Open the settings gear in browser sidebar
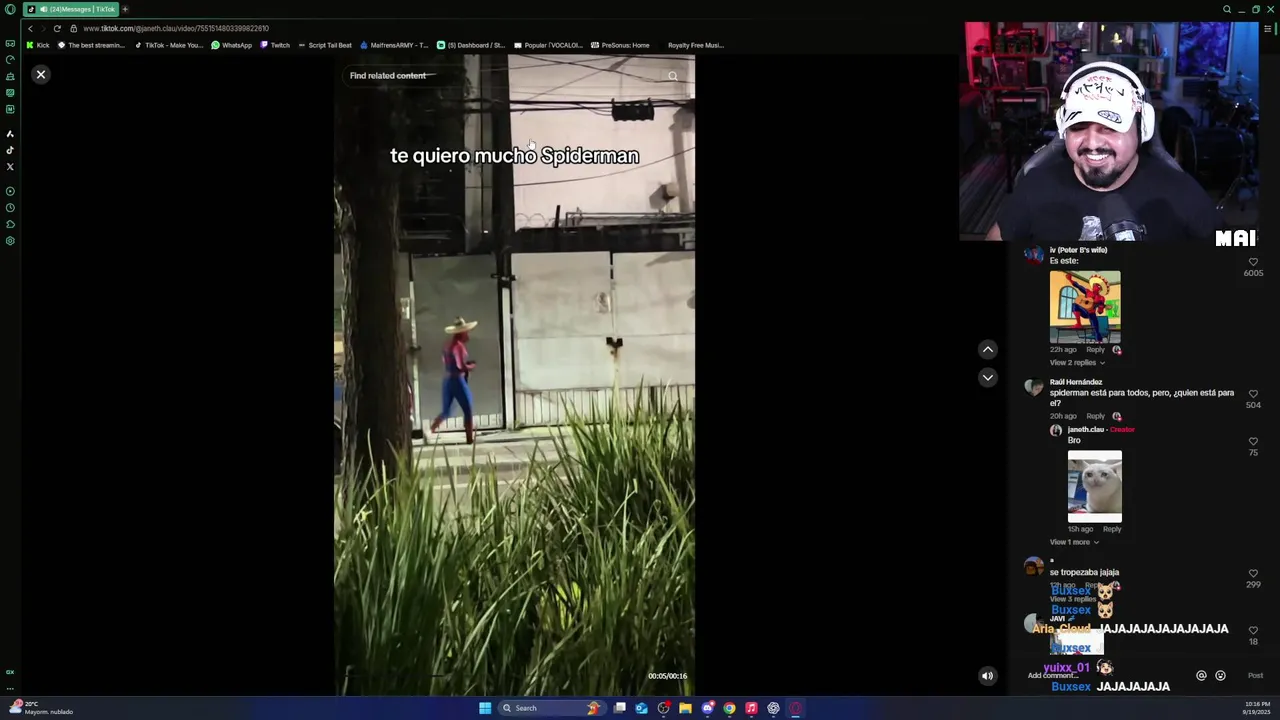The width and height of the screenshot is (1280, 720). pyautogui.click(x=10, y=241)
